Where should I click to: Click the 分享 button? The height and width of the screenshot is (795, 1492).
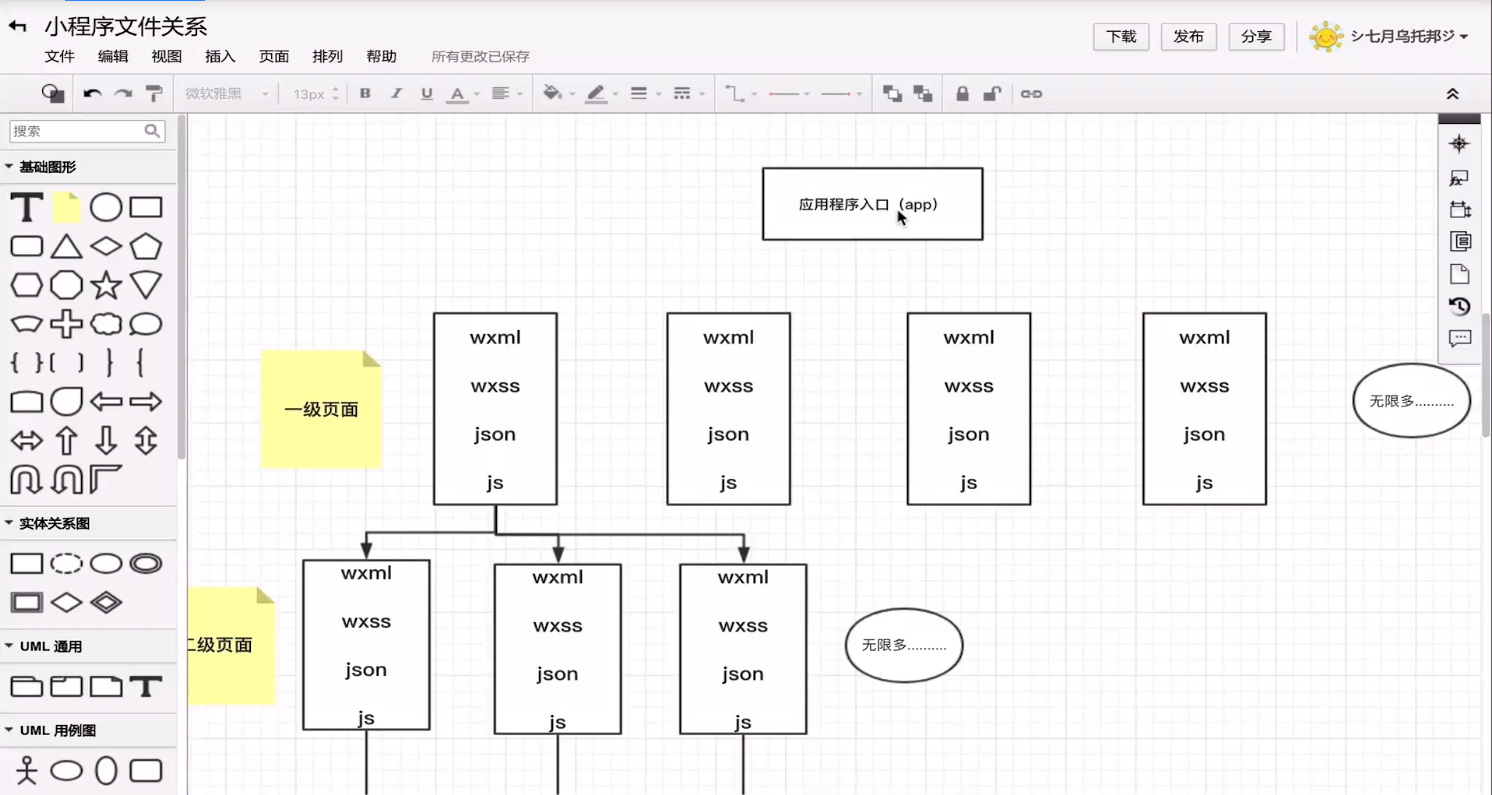[1256, 37]
